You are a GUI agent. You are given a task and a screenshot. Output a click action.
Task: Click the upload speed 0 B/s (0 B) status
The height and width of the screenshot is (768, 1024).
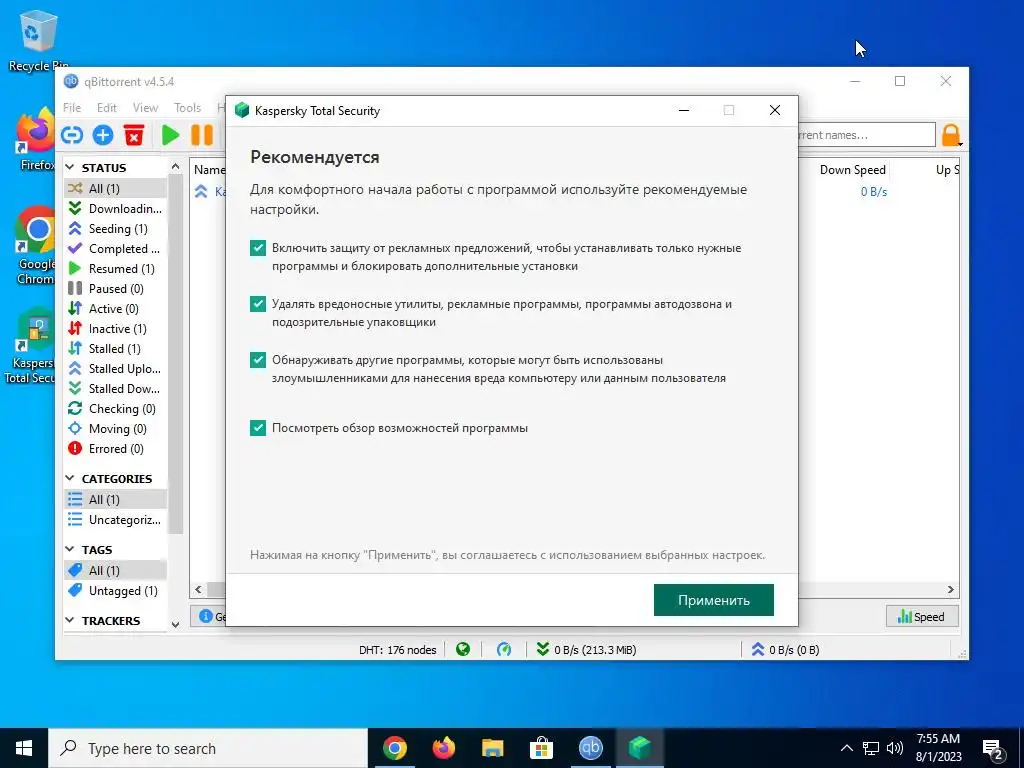tap(785, 650)
